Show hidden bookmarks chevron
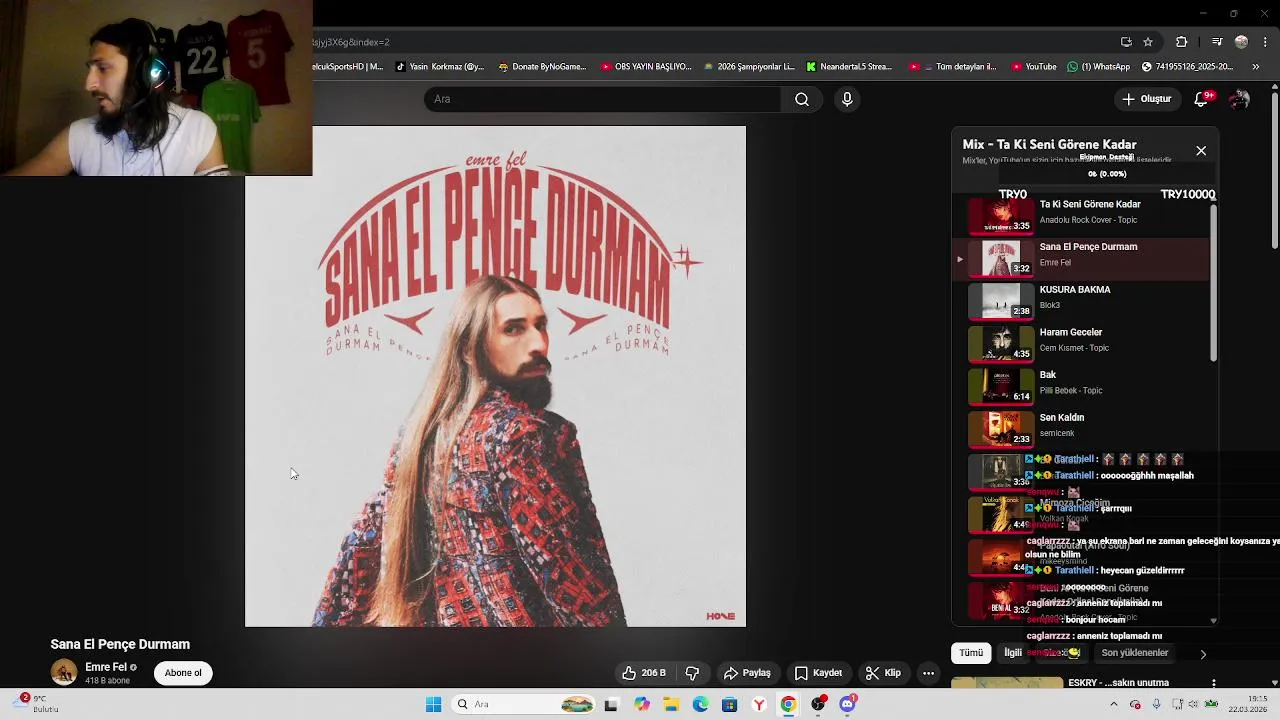This screenshot has width=1280, height=720. click(1256, 67)
